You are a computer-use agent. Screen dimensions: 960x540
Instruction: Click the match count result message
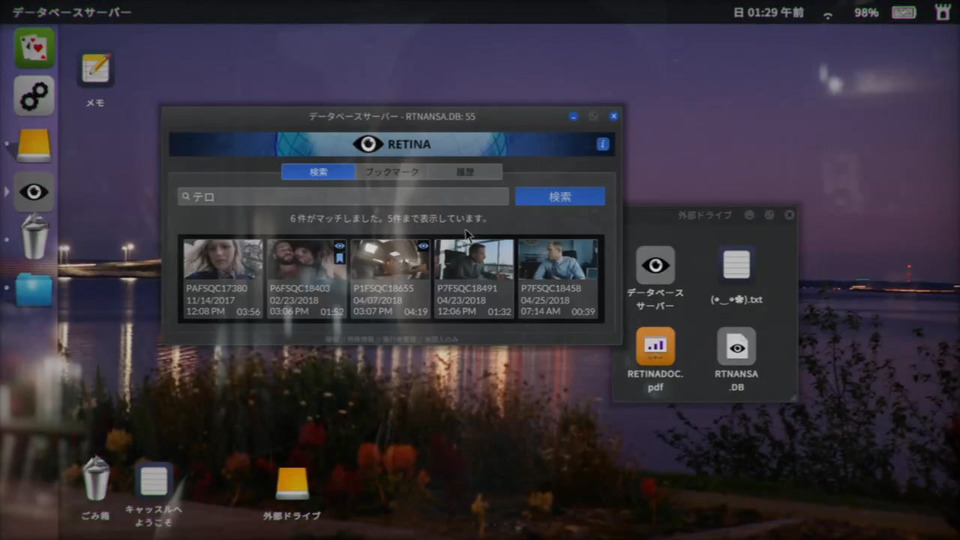click(x=389, y=219)
